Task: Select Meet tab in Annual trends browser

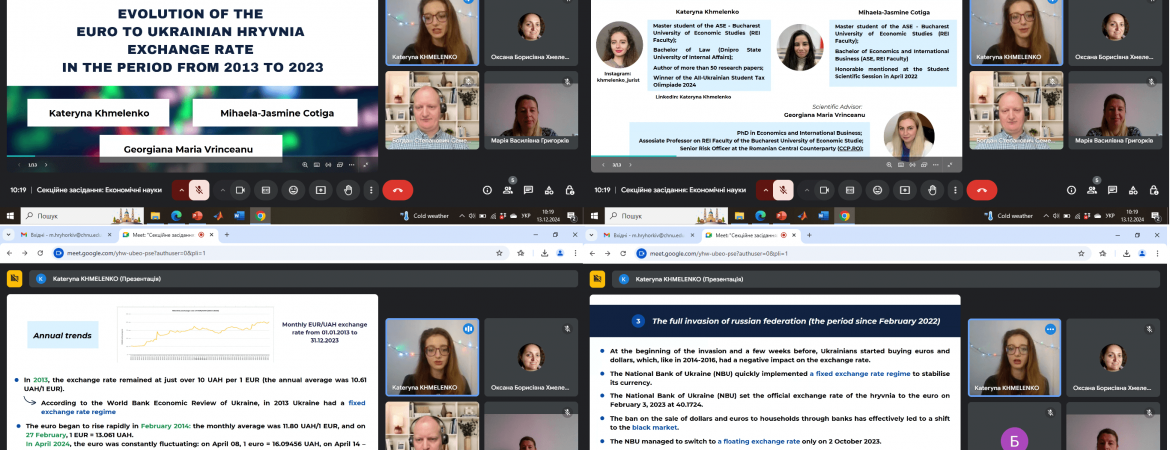Action: (x=168, y=234)
